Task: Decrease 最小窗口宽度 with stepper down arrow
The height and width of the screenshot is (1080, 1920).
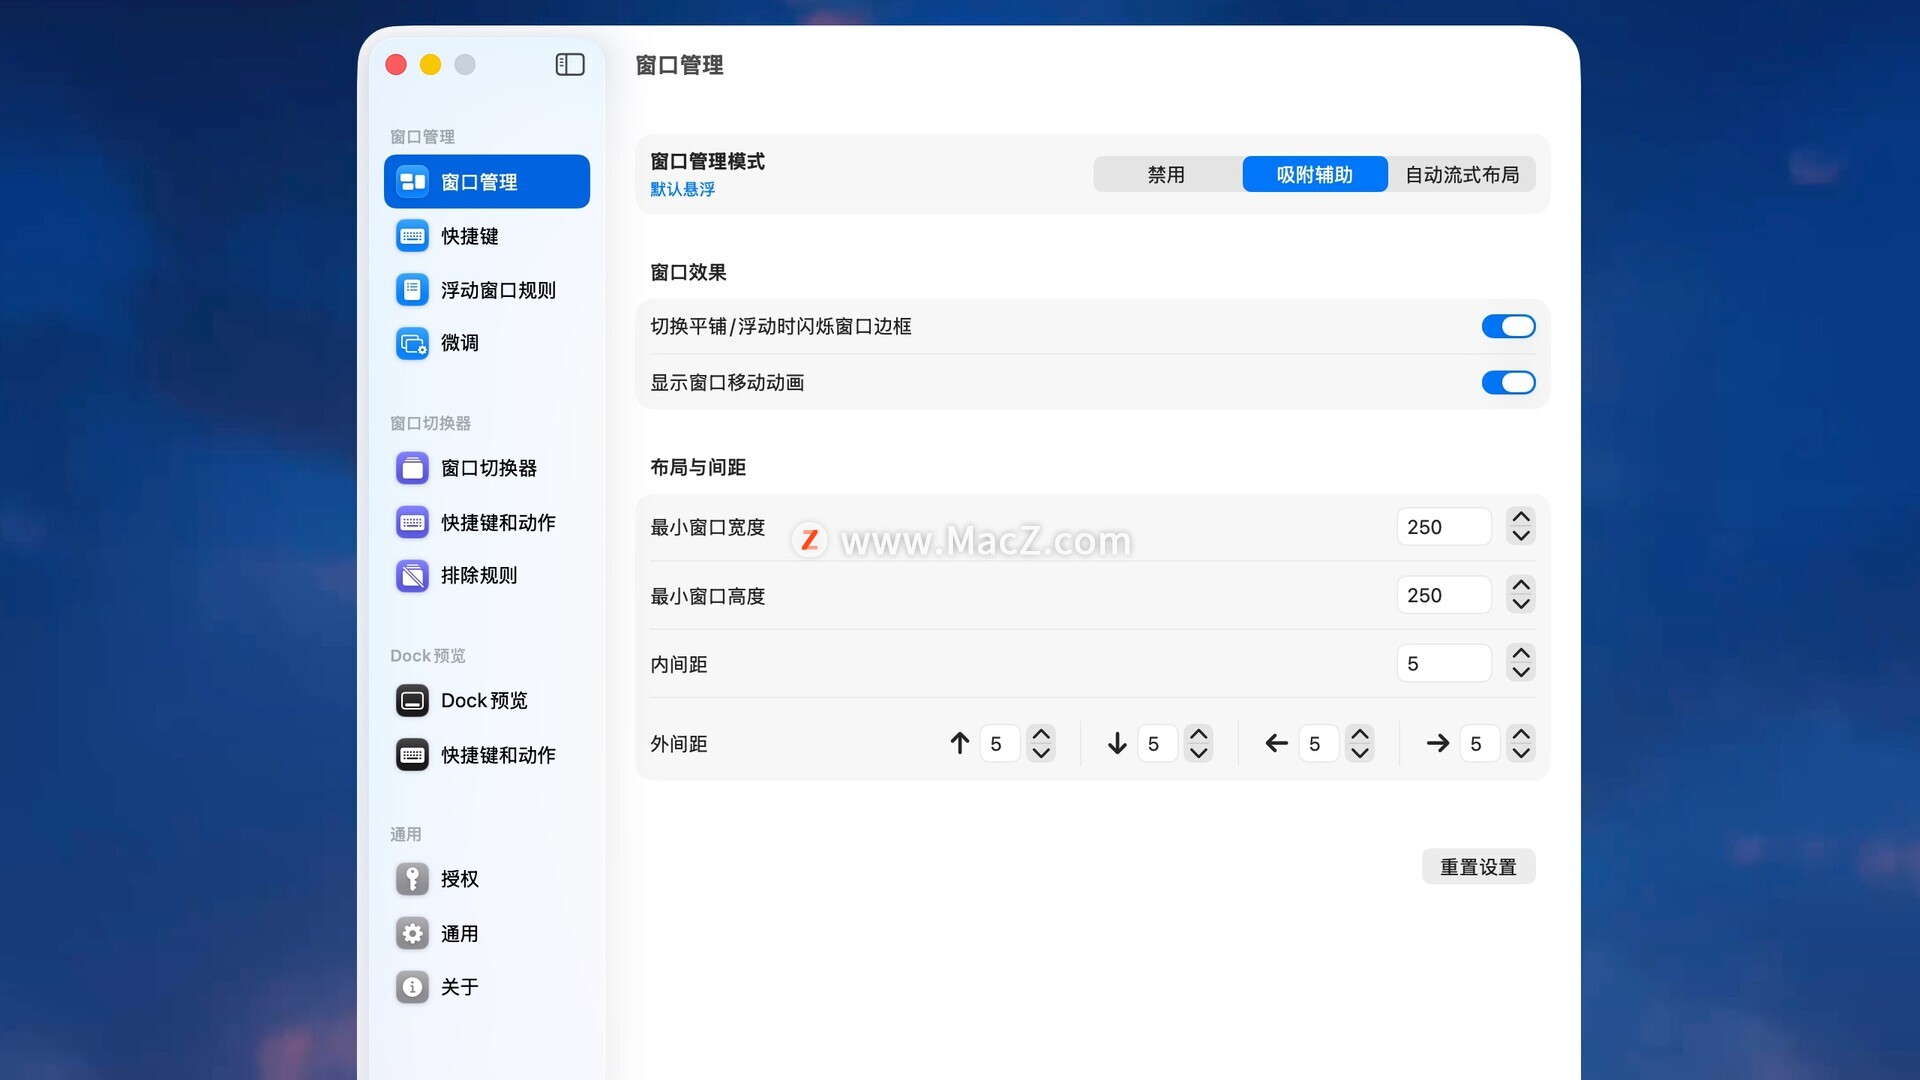Action: pyautogui.click(x=1521, y=536)
